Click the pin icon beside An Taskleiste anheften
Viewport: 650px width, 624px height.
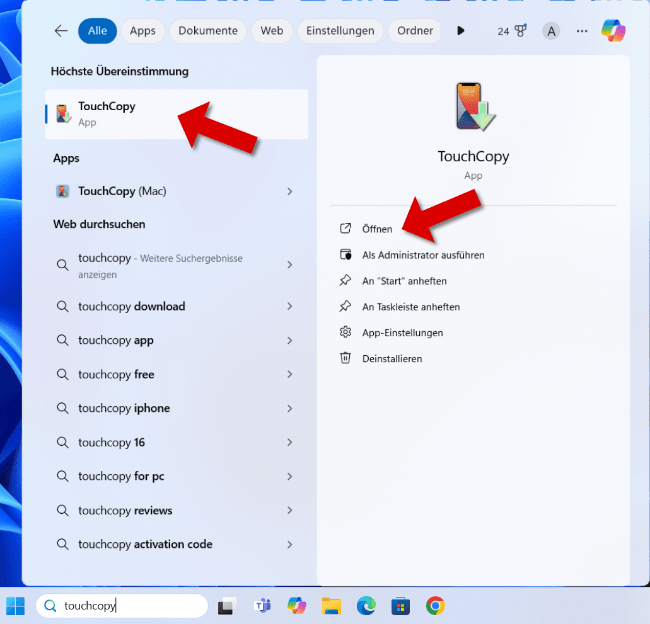point(345,306)
